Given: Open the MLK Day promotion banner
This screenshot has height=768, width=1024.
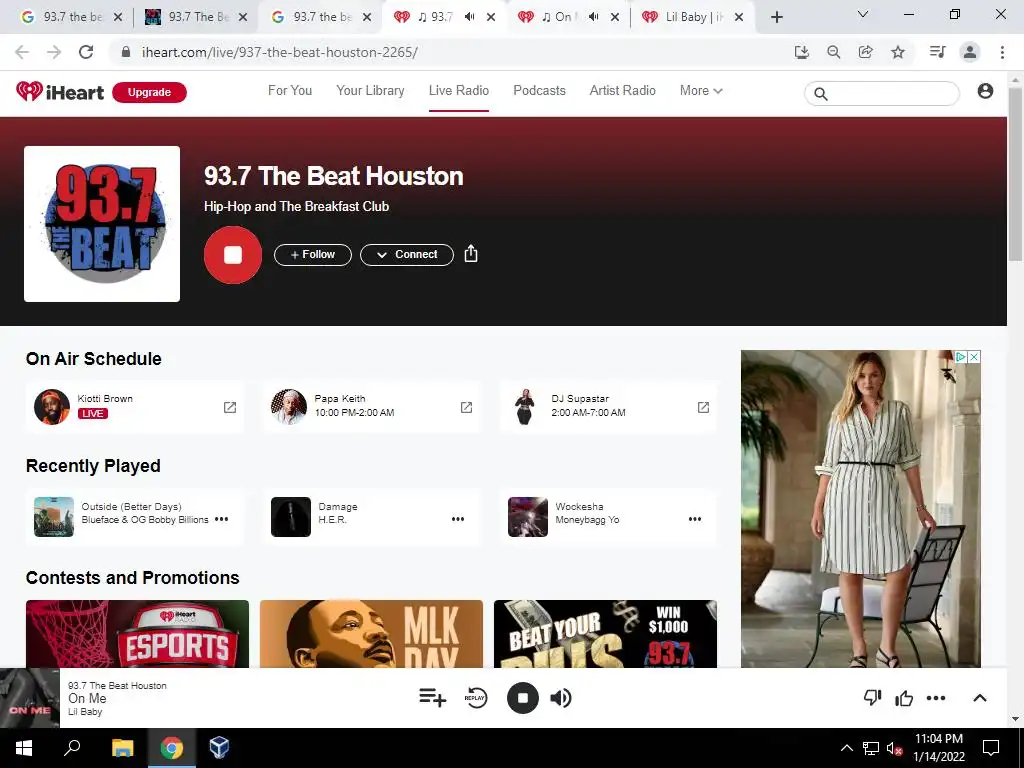Looking at the screenshot, I should 371,633.
